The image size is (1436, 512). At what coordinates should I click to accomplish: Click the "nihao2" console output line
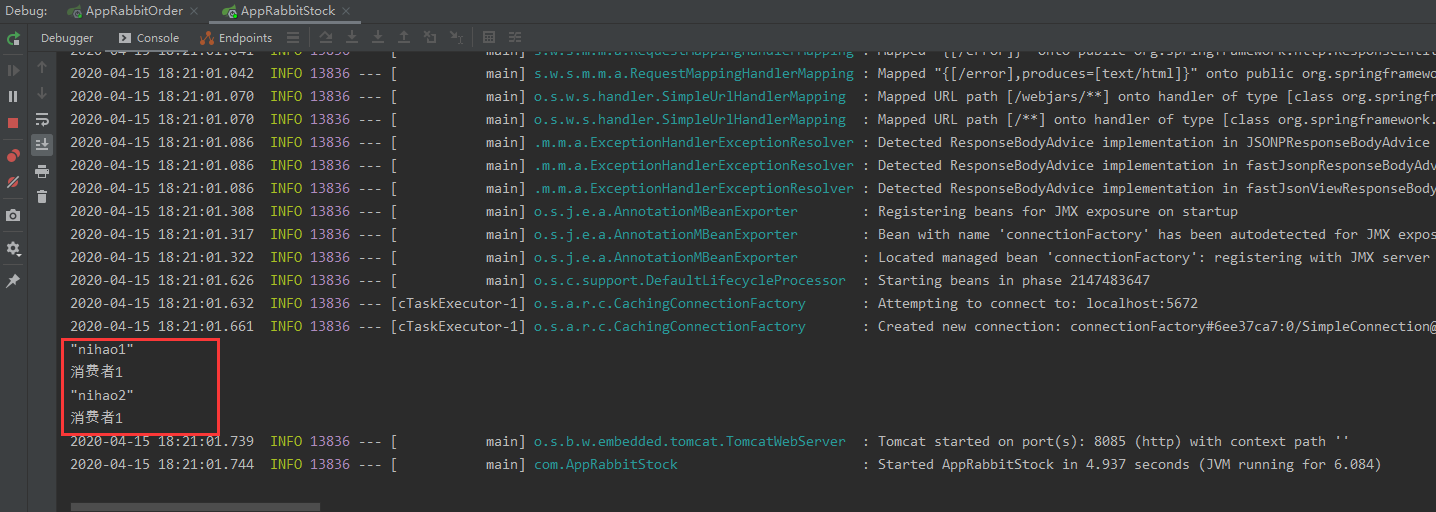[x=102, y=395]
